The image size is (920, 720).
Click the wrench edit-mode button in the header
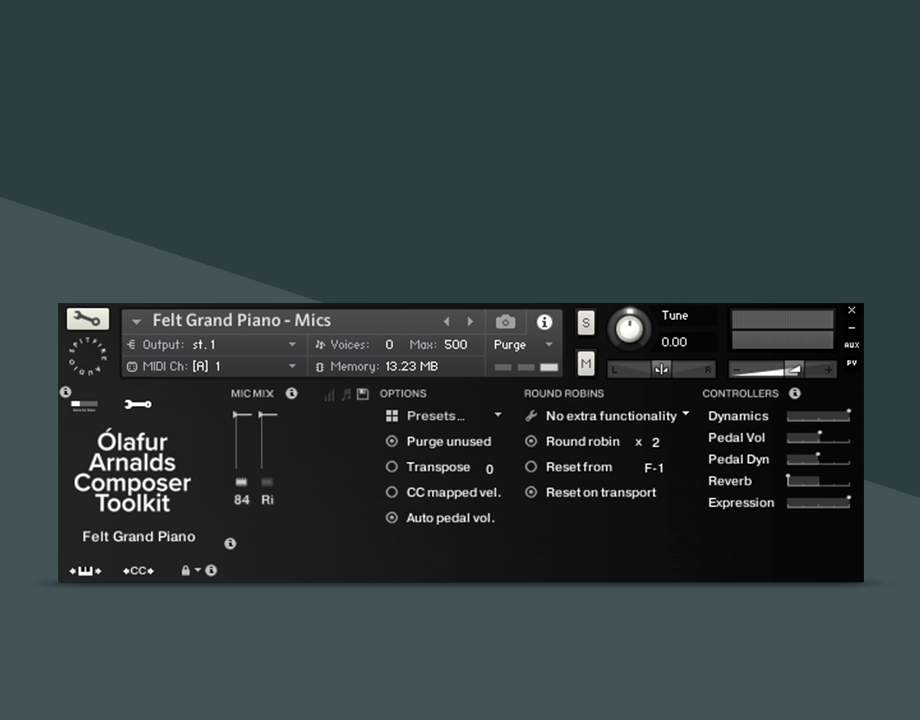click(88, 319)
